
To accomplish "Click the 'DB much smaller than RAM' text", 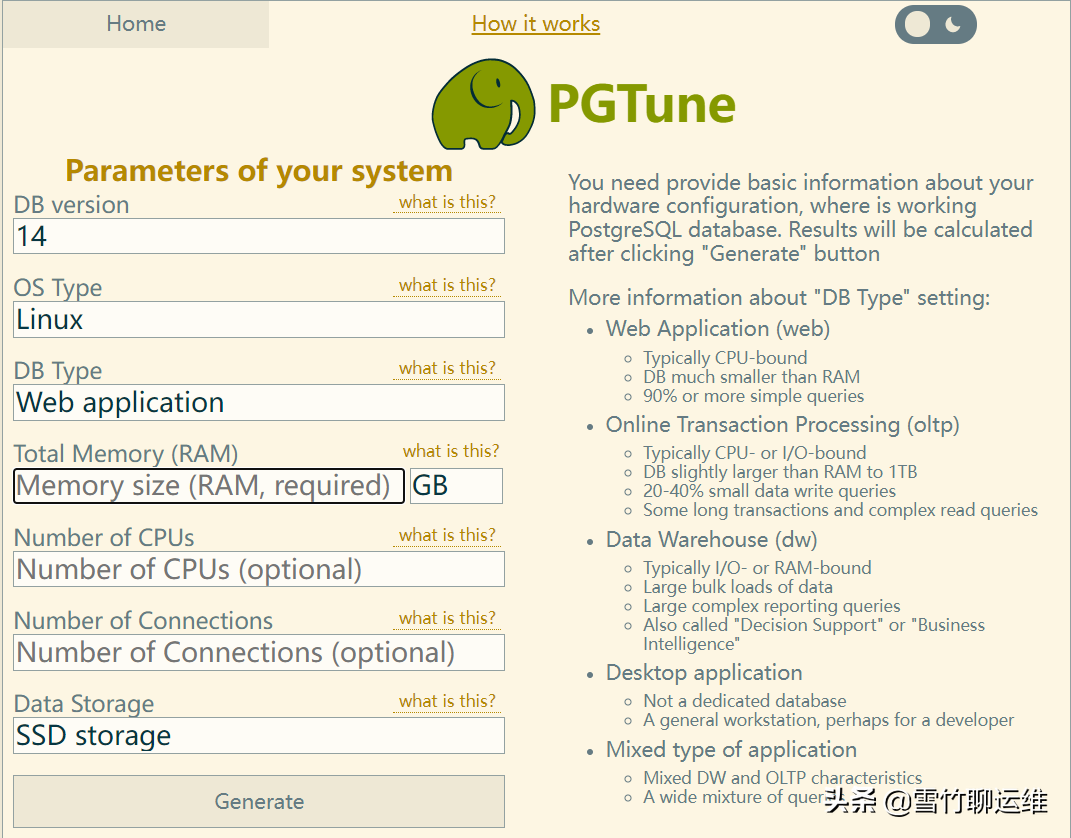I will click(x=751, y=377).
